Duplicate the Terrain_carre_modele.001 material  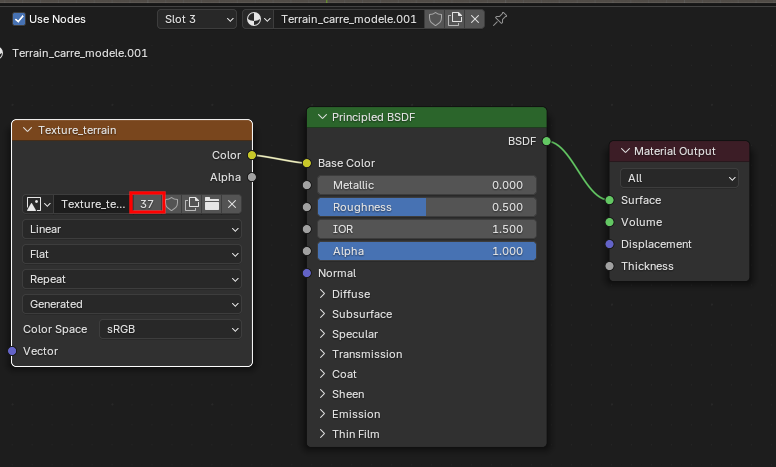pyautogui.click(x=455, y=19)
